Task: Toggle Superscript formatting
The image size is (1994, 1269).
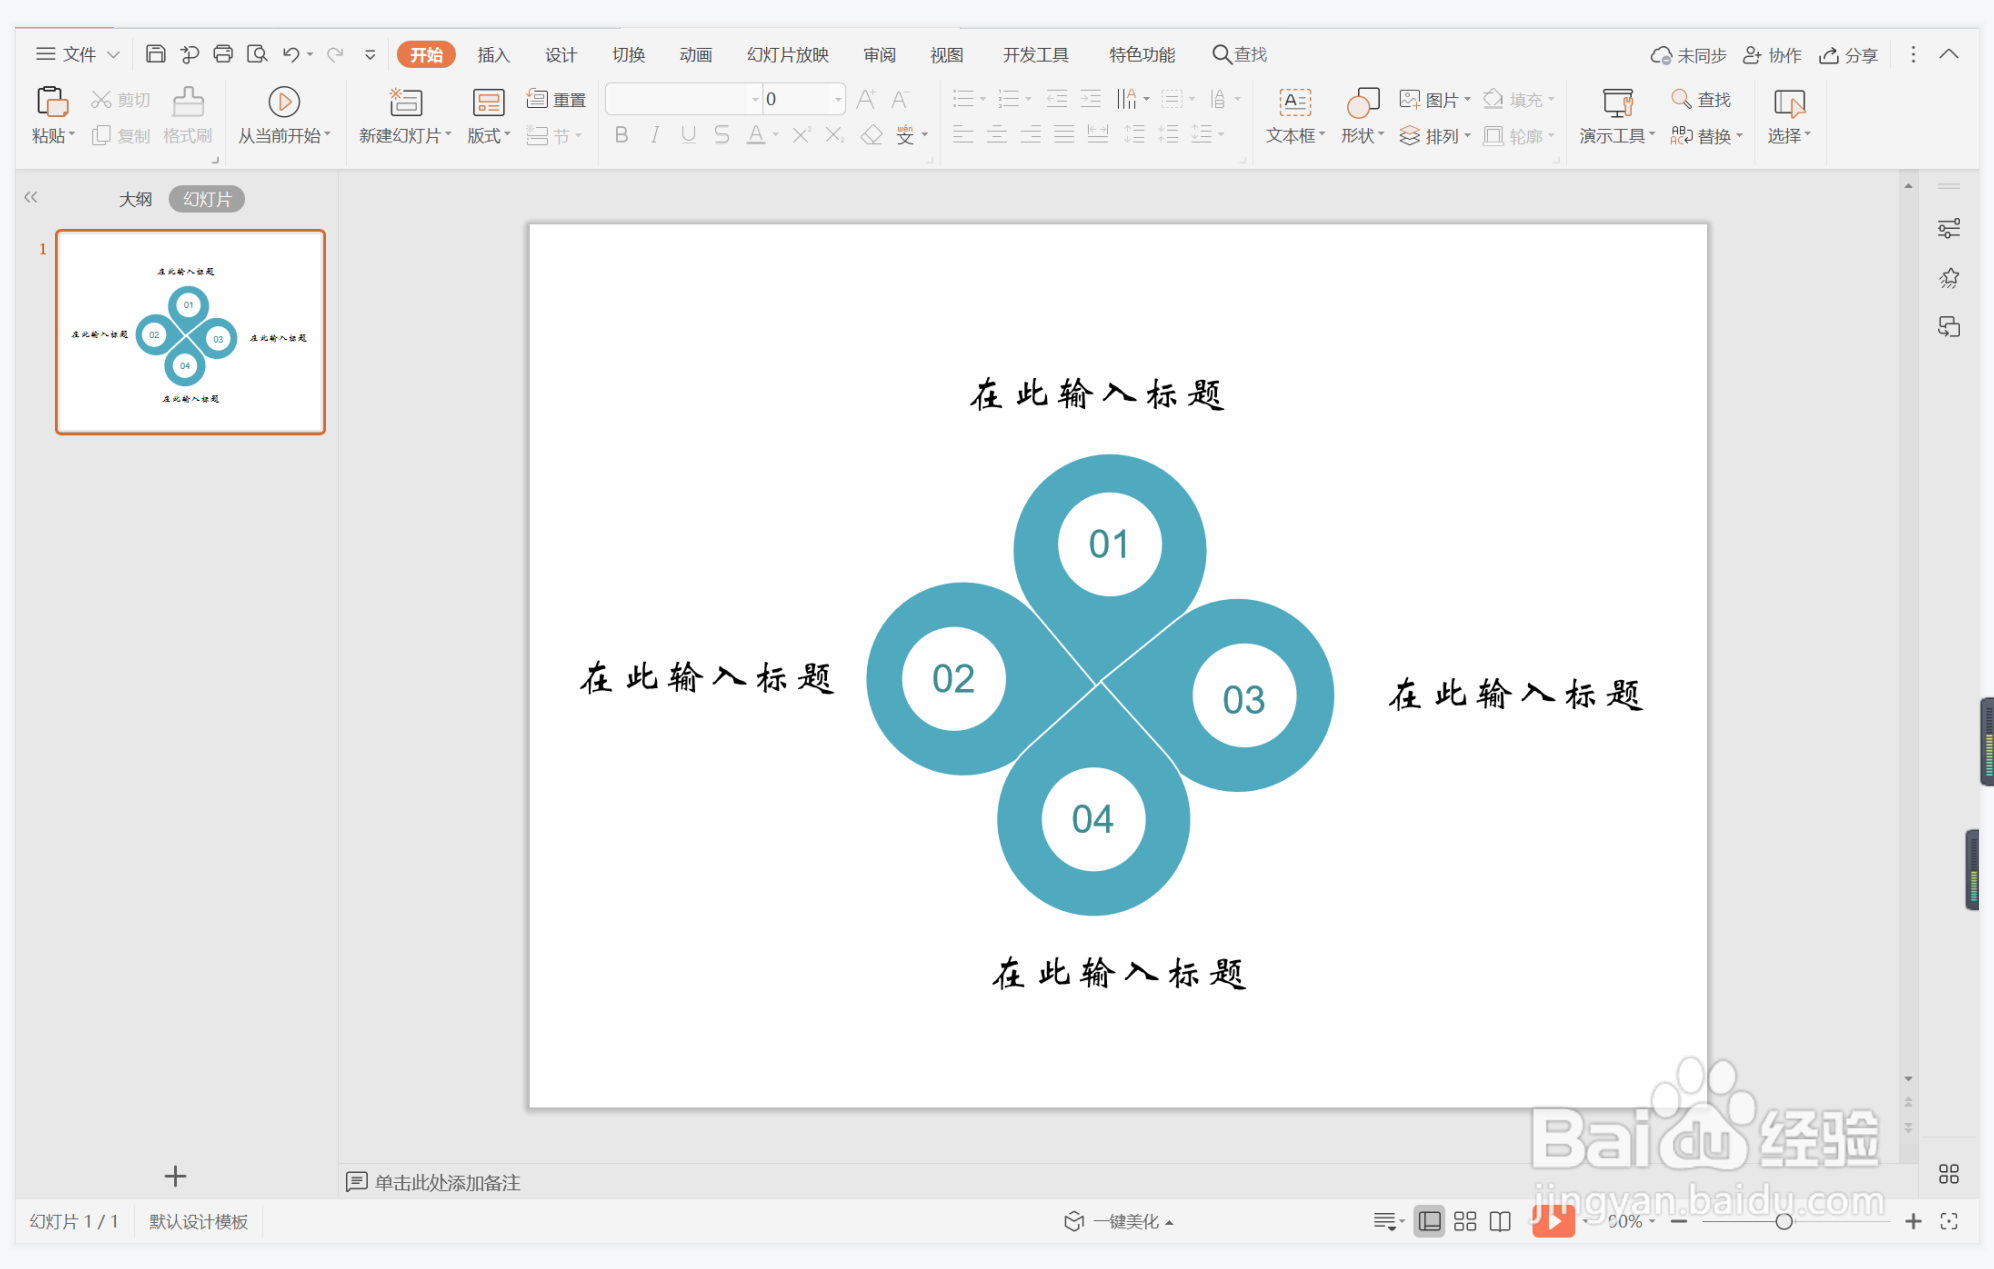Action: point(801,135)
